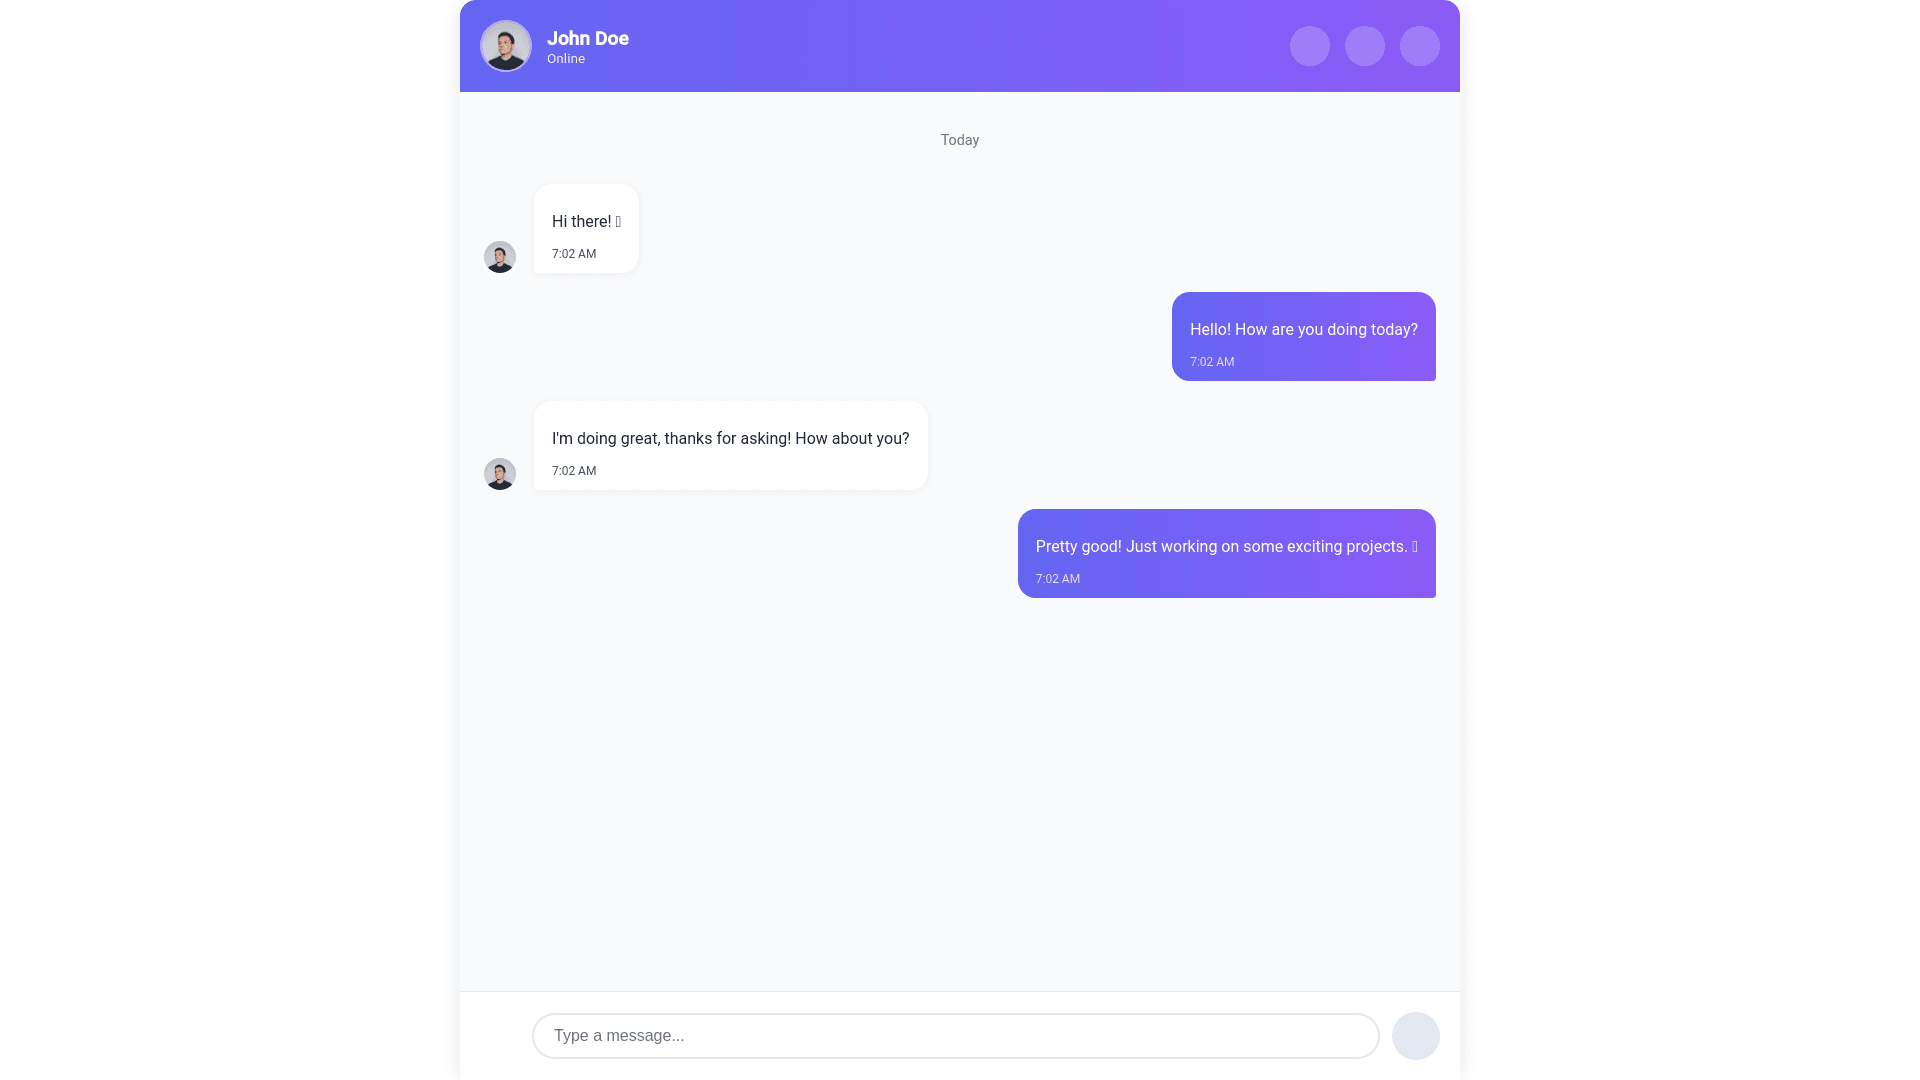Viewport: 1920px width, 1080px height.
Task: Open John Doe's profile picture in the header
Action: pyautogui.click(x=506, y=46)
